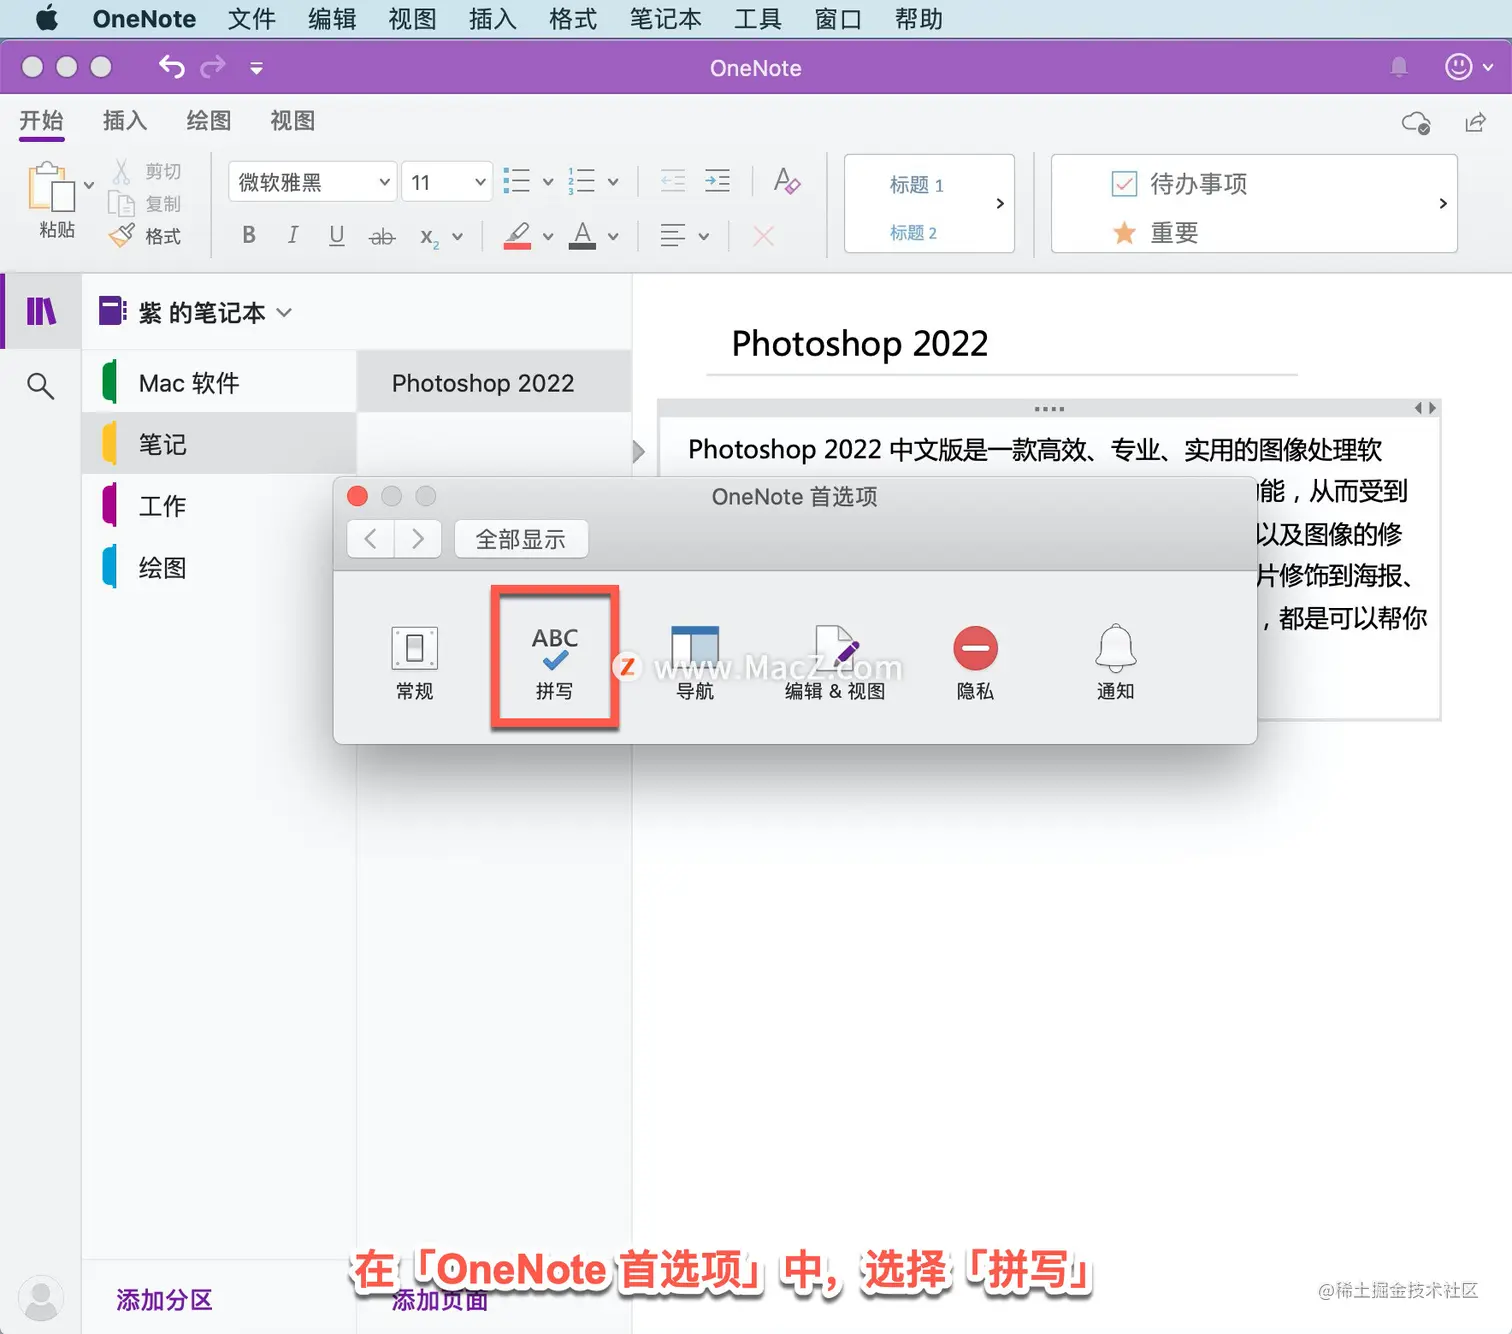Toggle italic formatting

[293, 235]
